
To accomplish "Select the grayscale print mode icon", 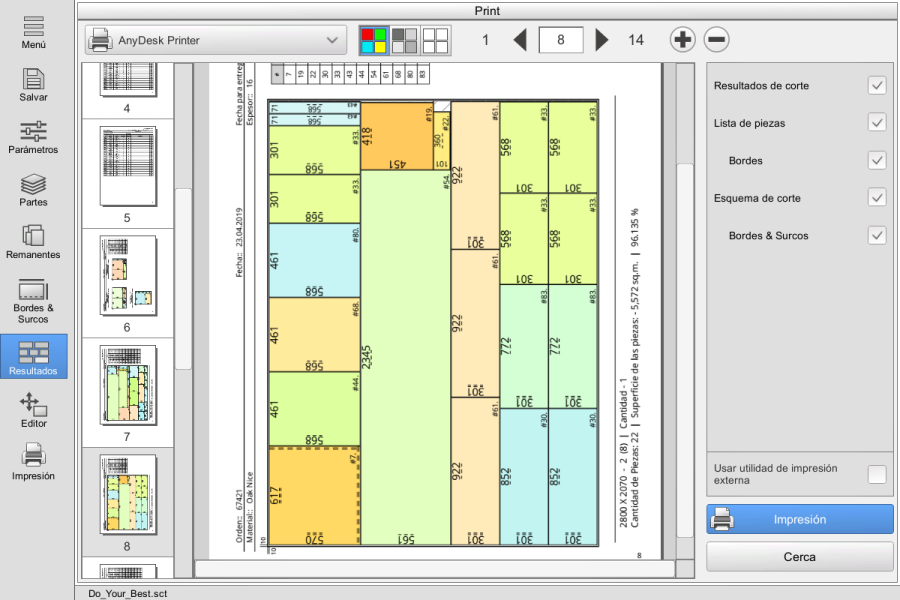I will coord(405,41).
